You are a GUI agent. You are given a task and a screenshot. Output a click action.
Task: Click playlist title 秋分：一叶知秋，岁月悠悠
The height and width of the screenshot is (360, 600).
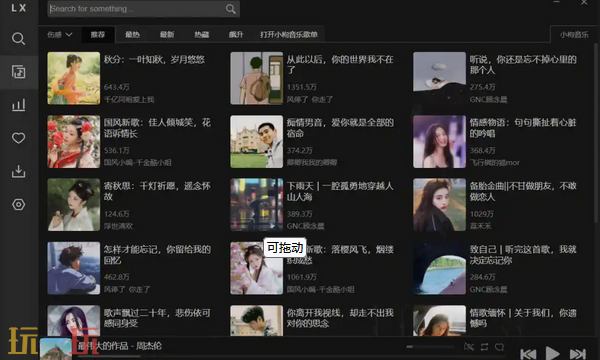point(154,60)
